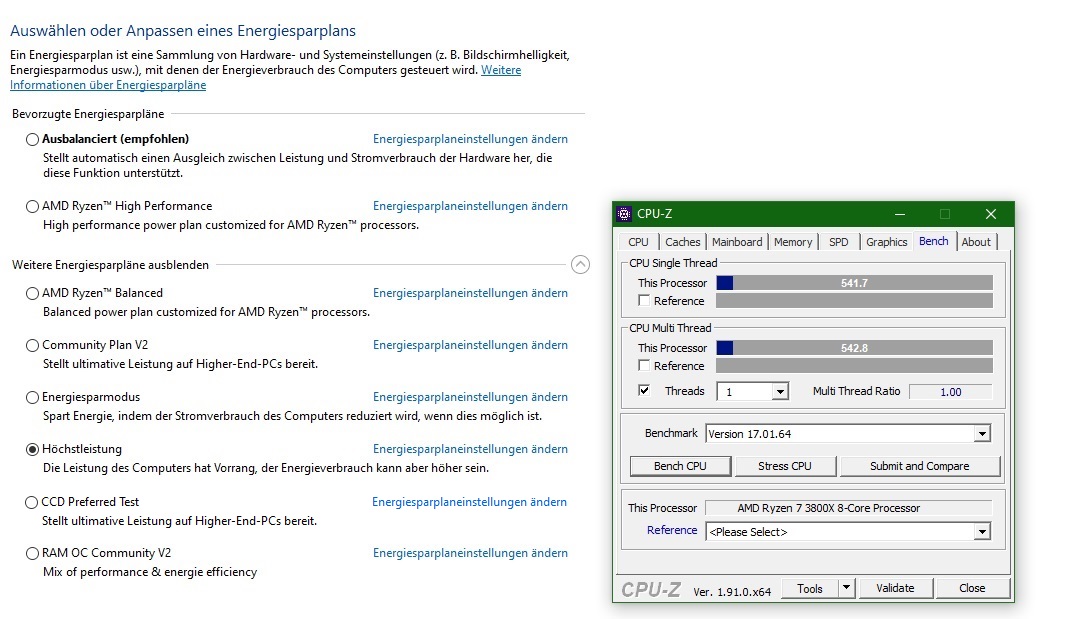This screenshot has width=1089, height=619.
Task: Switch to the Caches tab
Action: pos(683,242)
